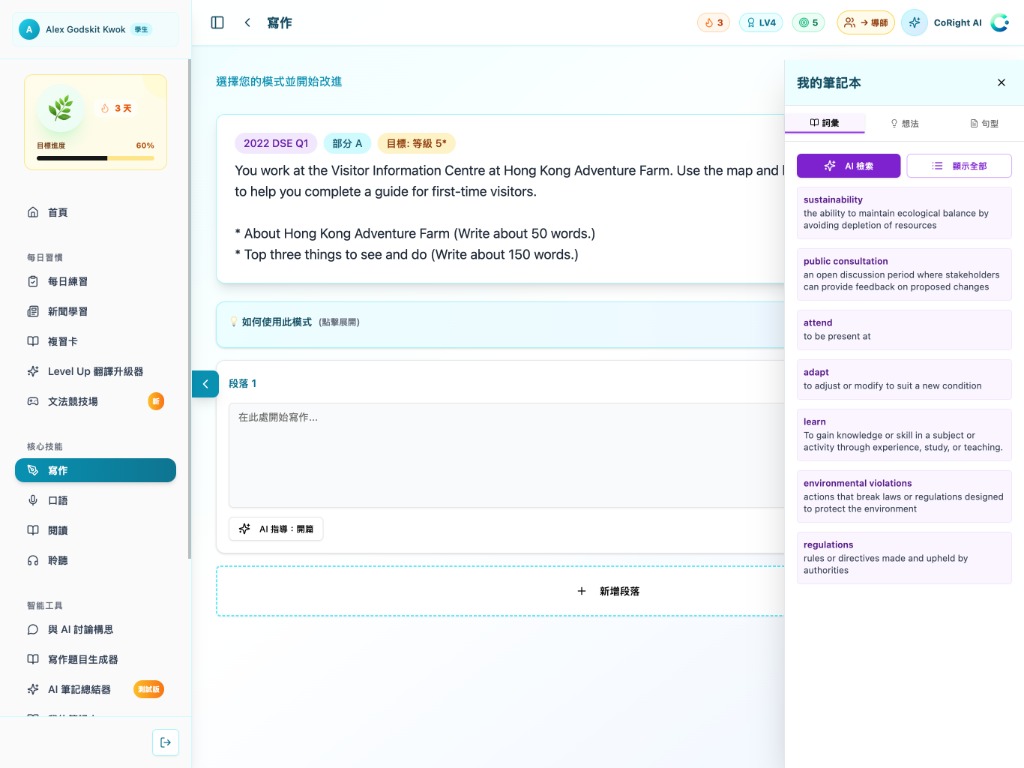The height and width of the screenshot is (768, 1024).
Task: Open 複習卡 review cards
Action: click(95, 342)
